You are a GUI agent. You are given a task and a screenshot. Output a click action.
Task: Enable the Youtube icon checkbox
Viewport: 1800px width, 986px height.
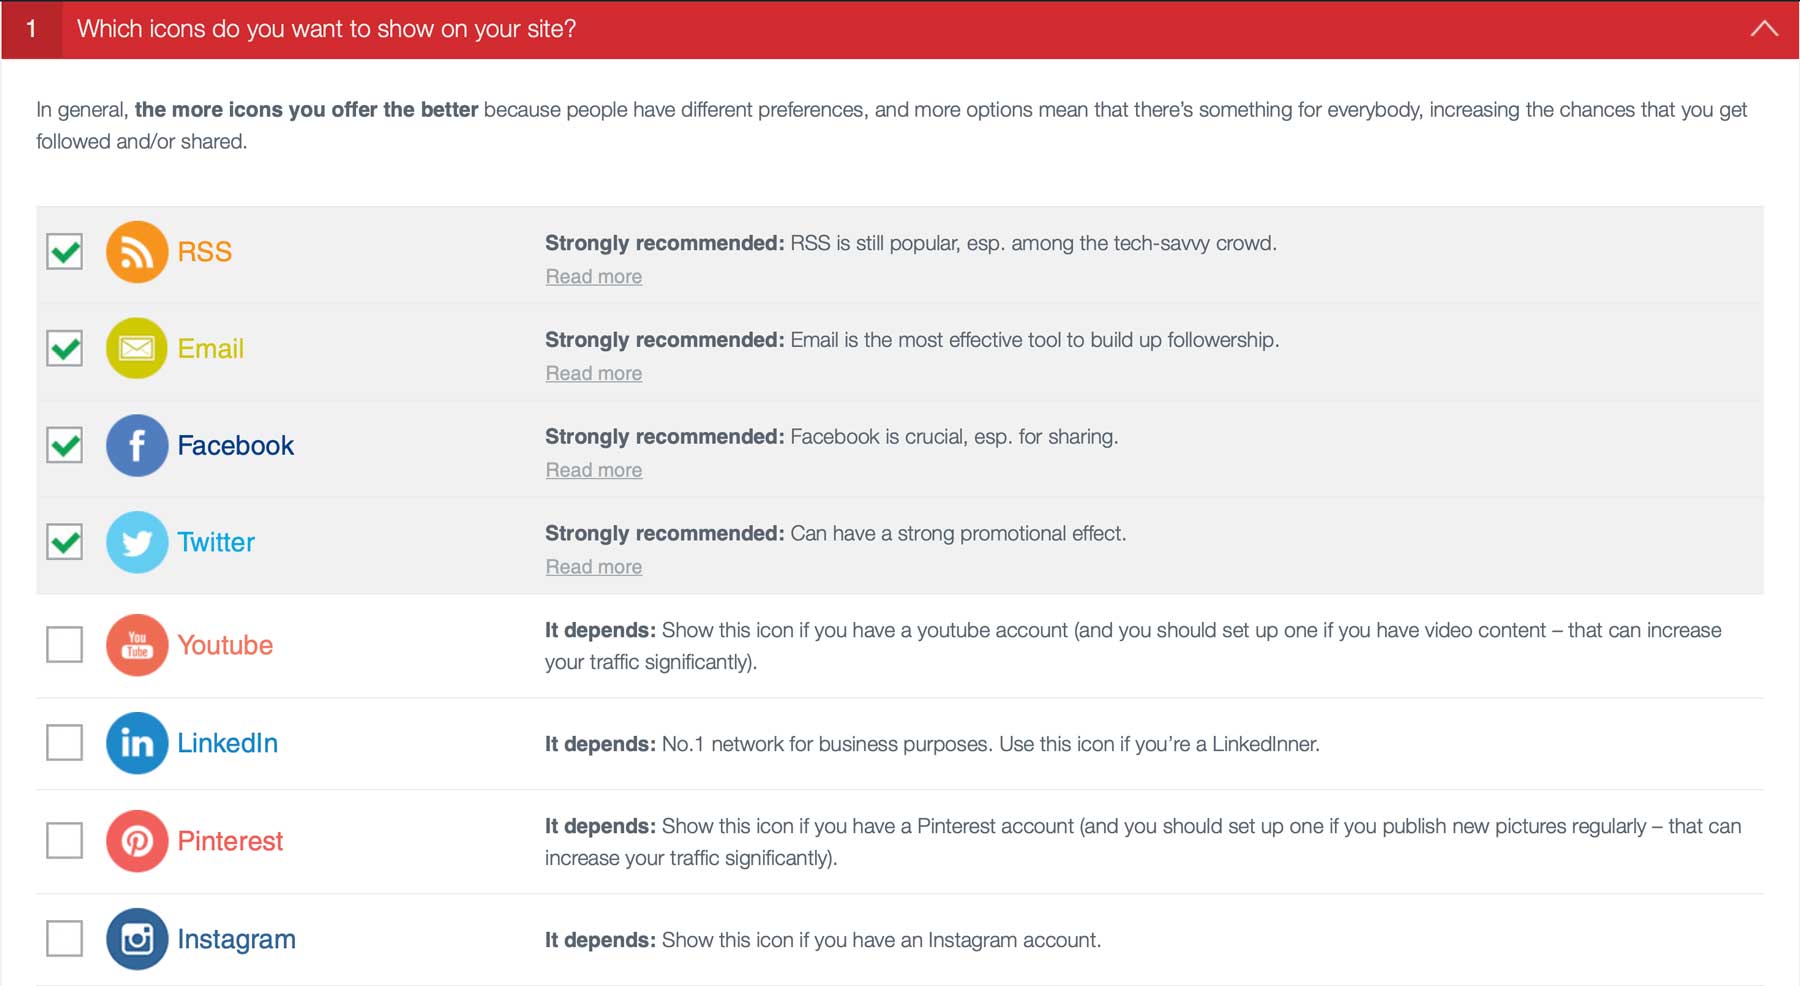[64, 646]
